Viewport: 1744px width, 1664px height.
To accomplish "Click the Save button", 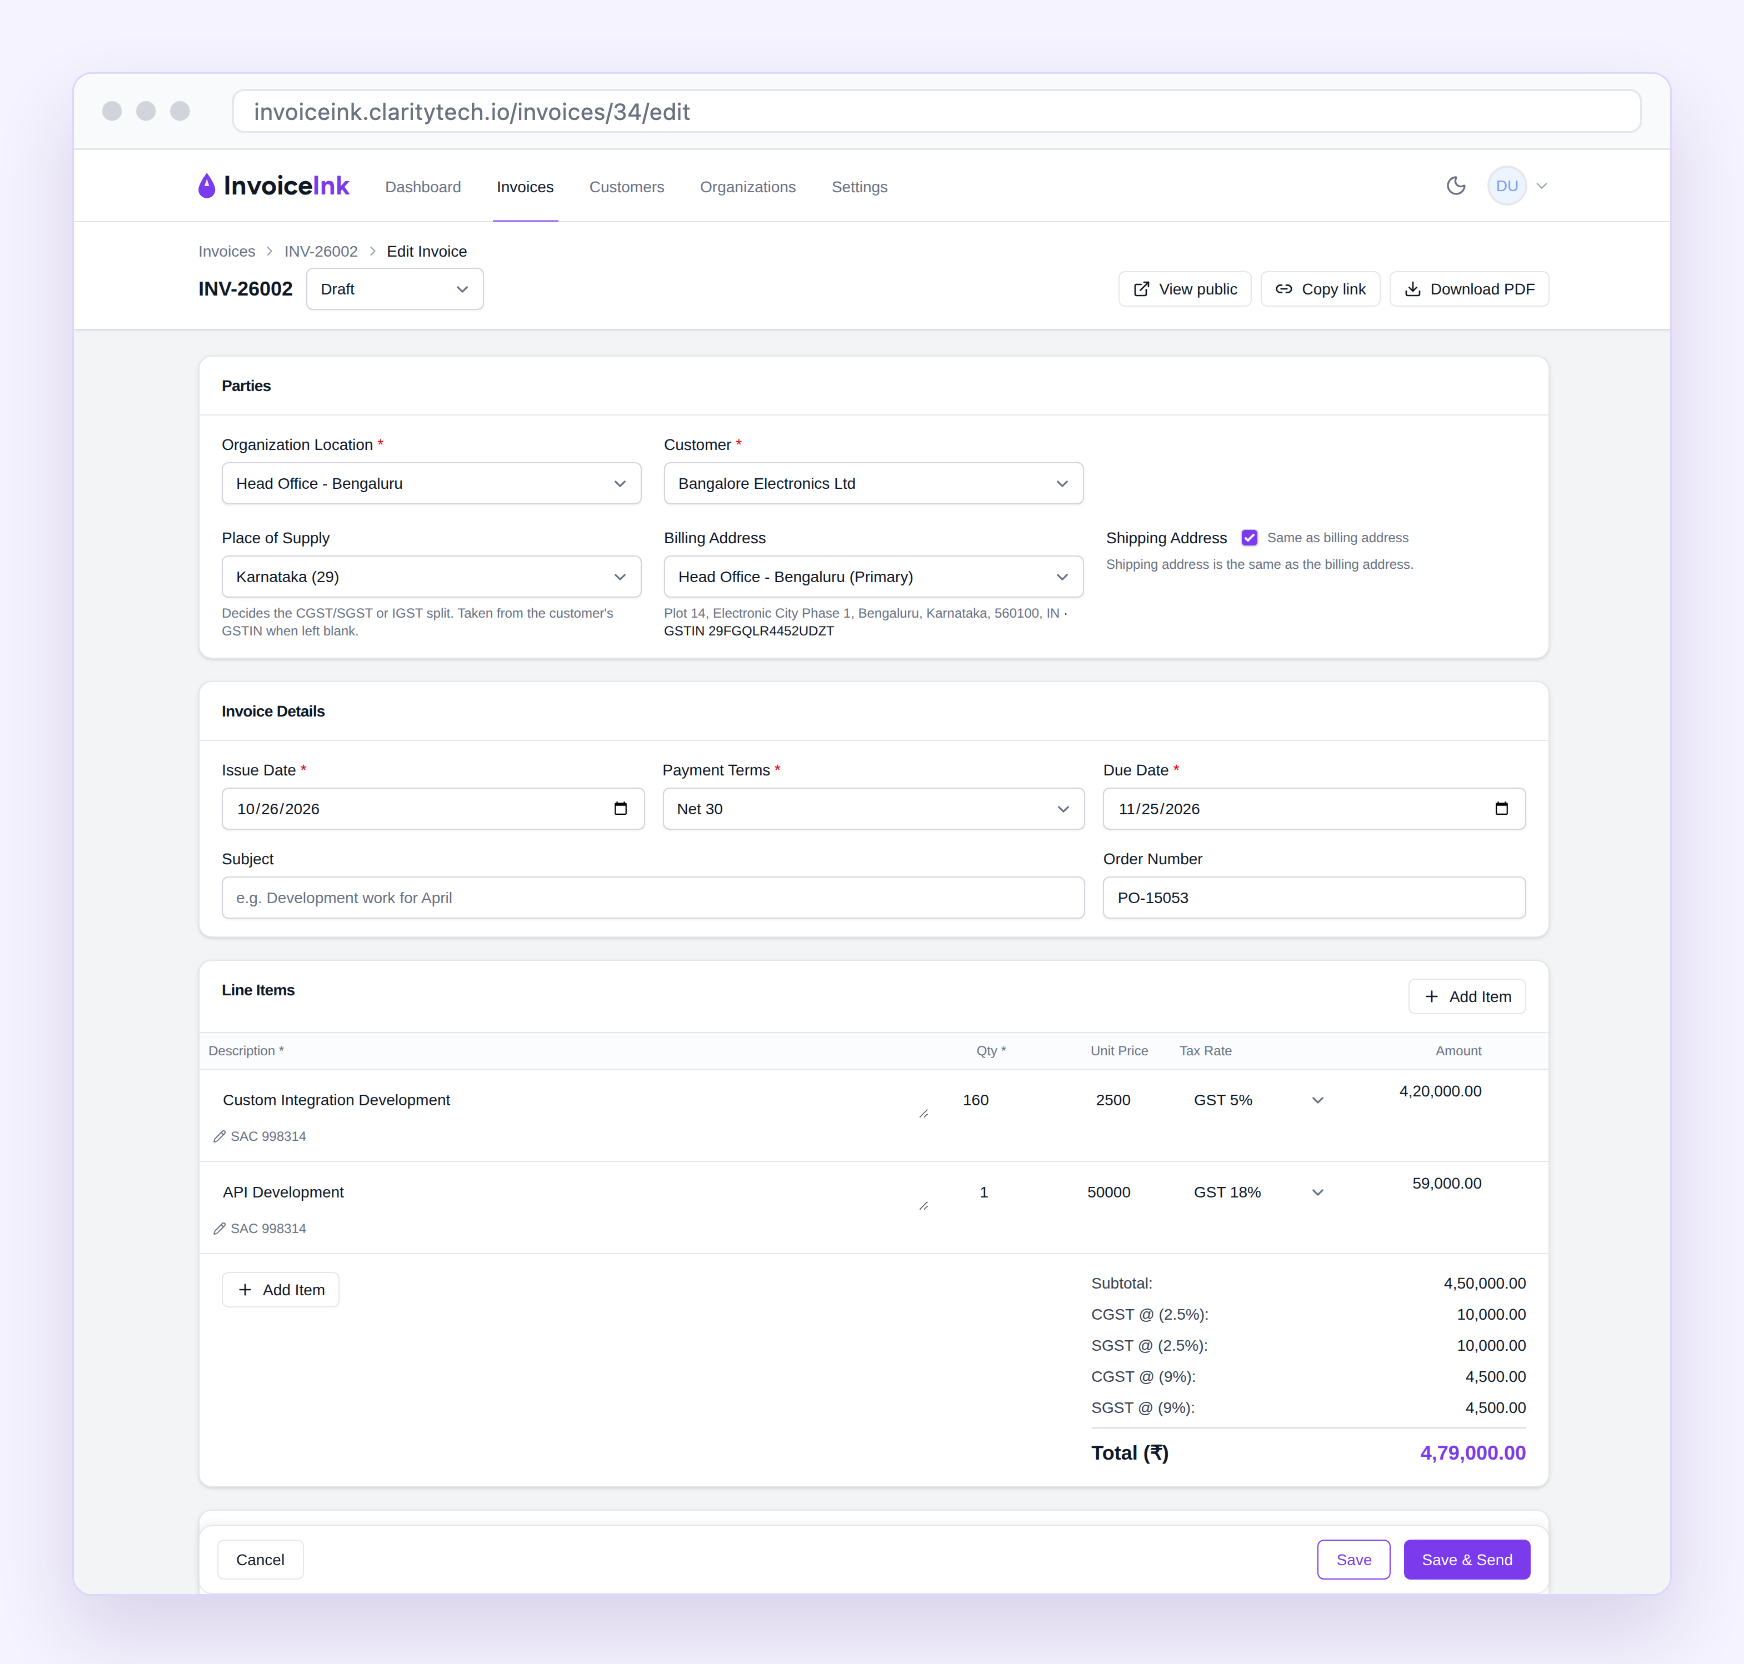I will click(x=1354, y=1560).
